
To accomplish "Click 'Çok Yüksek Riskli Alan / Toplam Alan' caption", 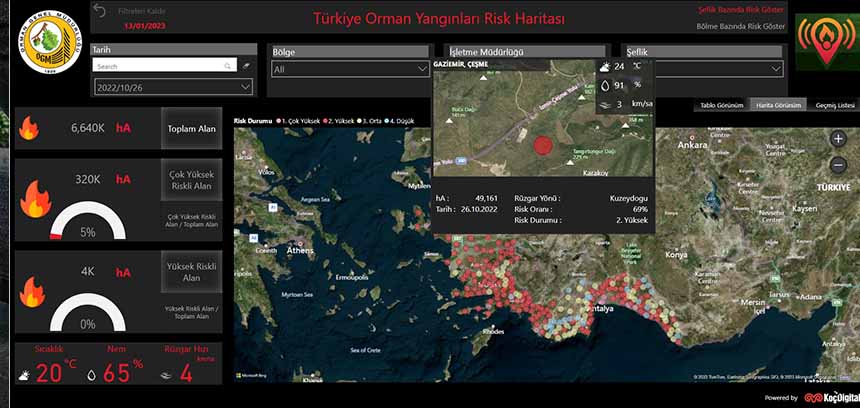I will 192,220.
